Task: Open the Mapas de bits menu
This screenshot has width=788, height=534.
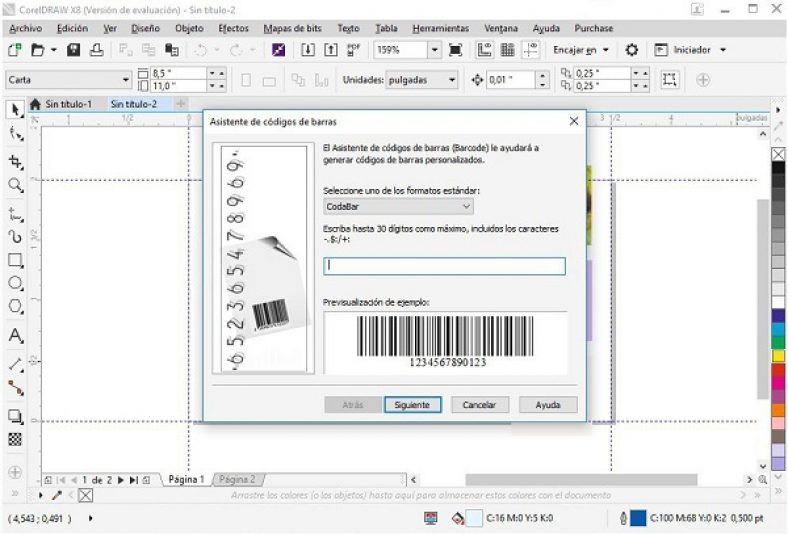Action: [x=292, y=28]
